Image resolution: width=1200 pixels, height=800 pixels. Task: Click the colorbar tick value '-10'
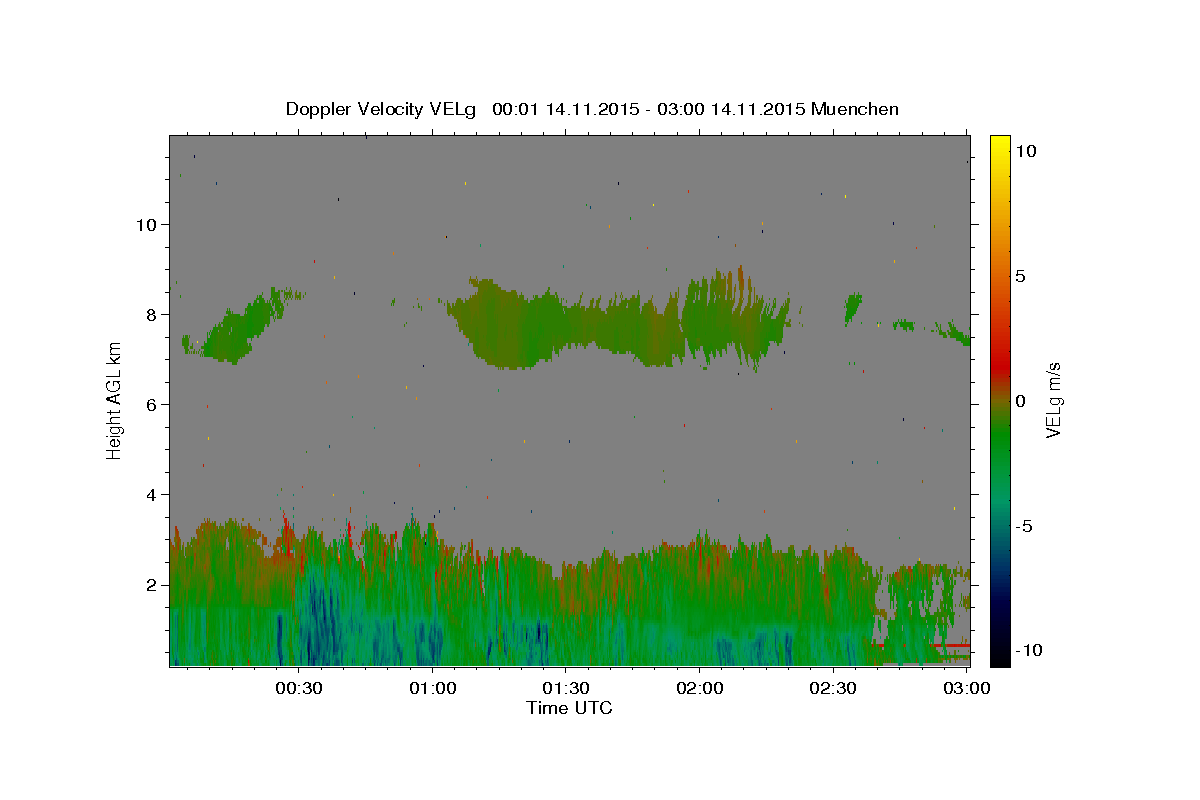[1028, 650]
